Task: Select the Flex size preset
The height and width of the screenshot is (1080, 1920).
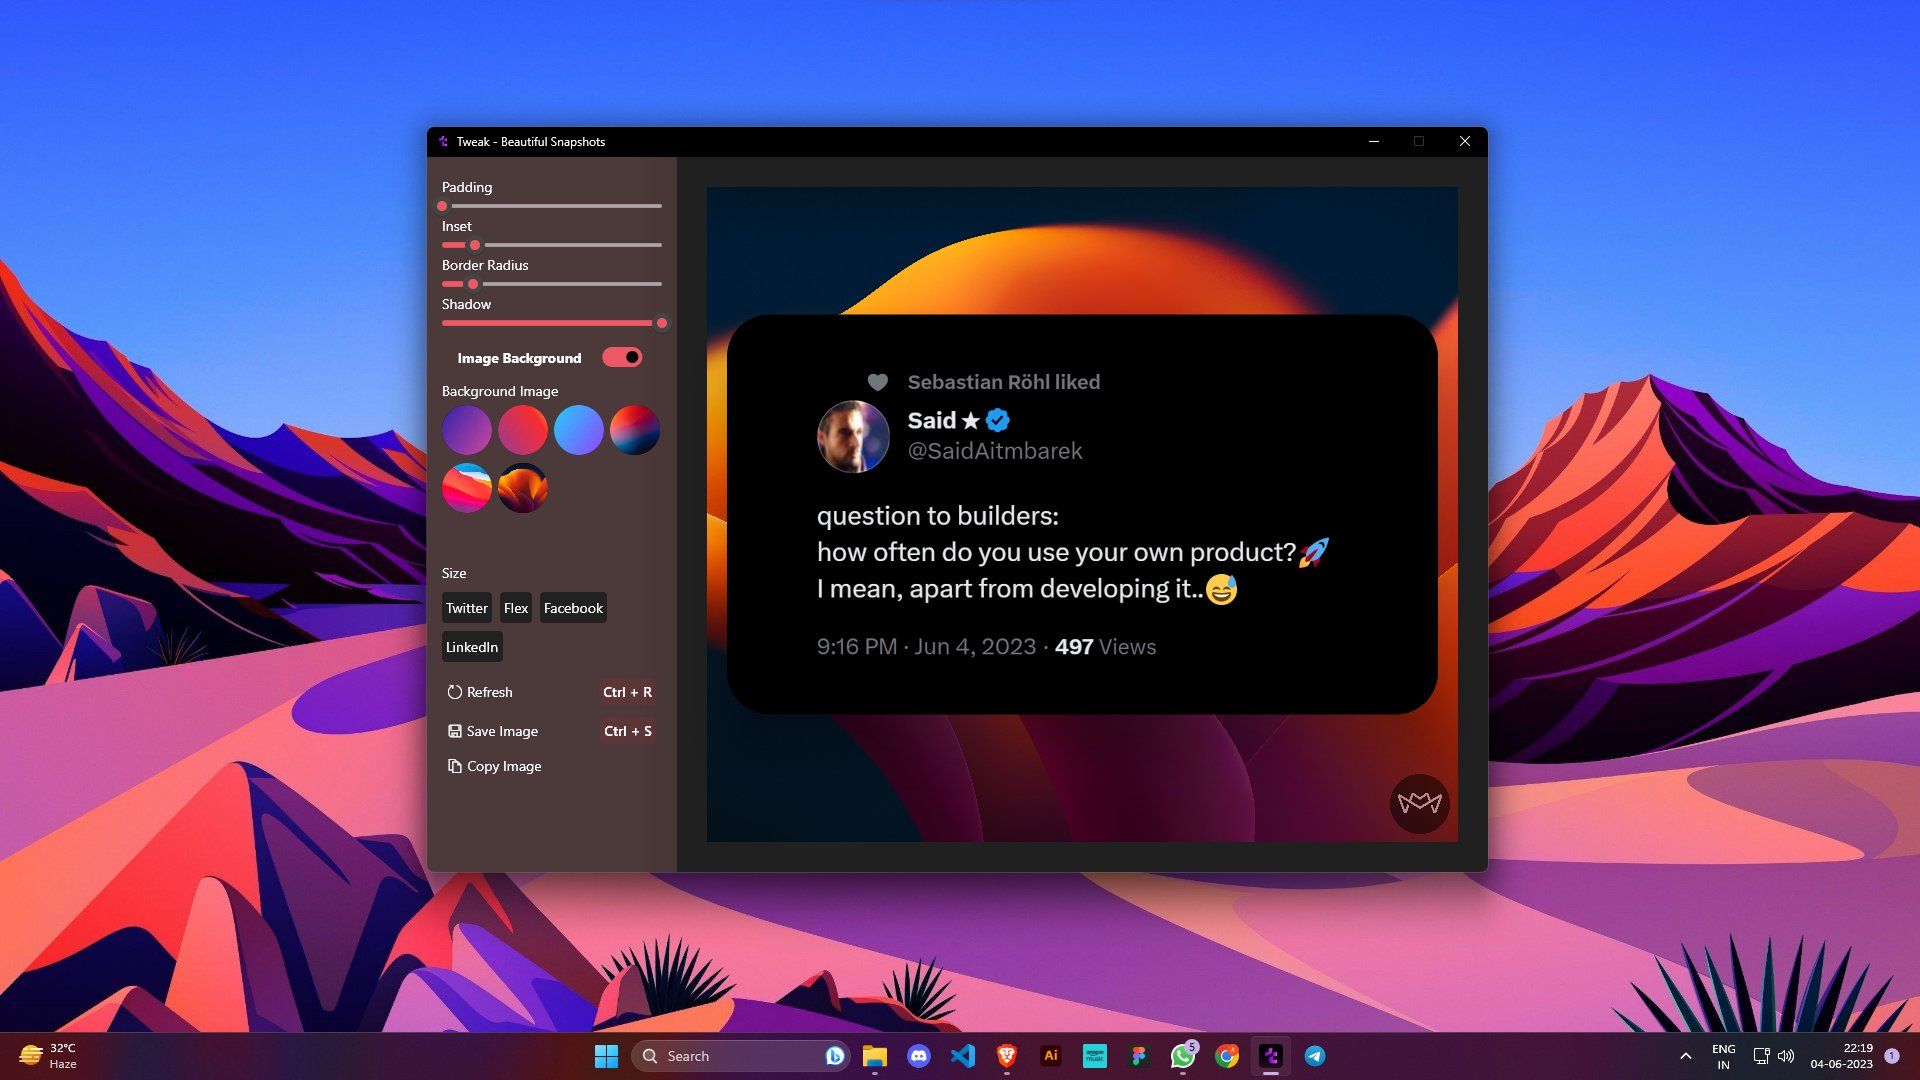Action: coord(515,607)
